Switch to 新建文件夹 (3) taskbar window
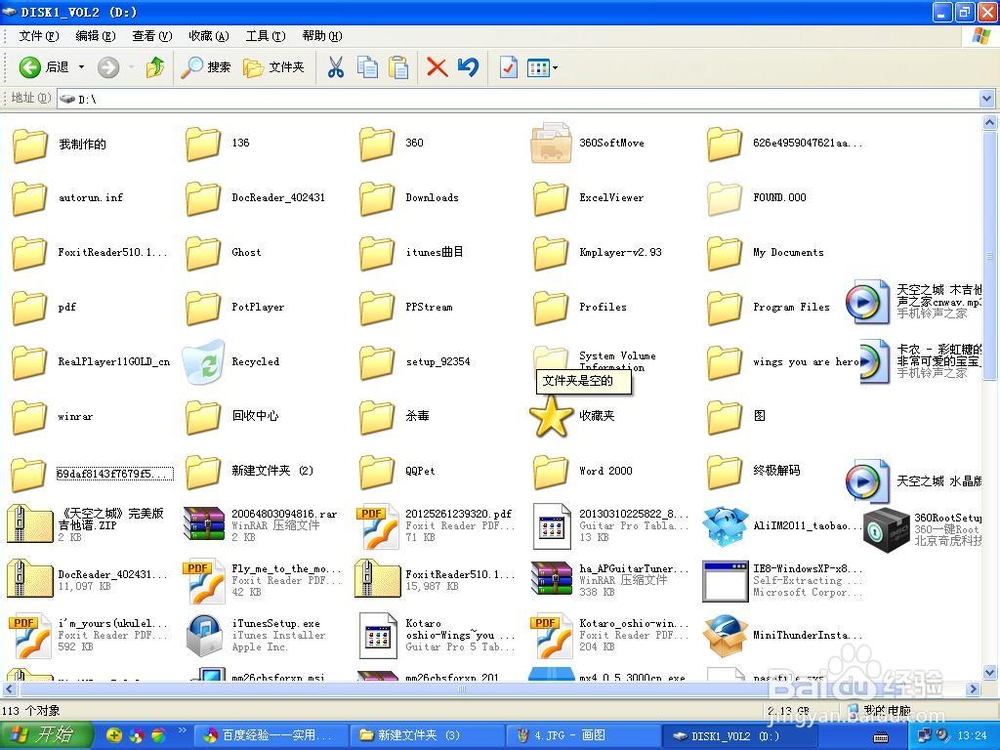1000x750 pixels. pos(426,735)
